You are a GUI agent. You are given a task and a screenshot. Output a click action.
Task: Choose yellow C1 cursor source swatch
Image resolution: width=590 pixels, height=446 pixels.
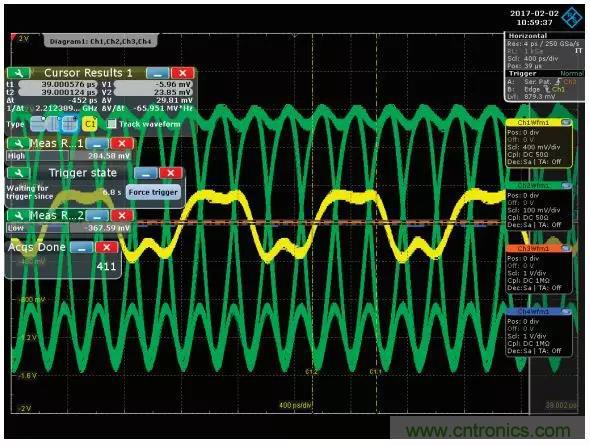(90, 124)
